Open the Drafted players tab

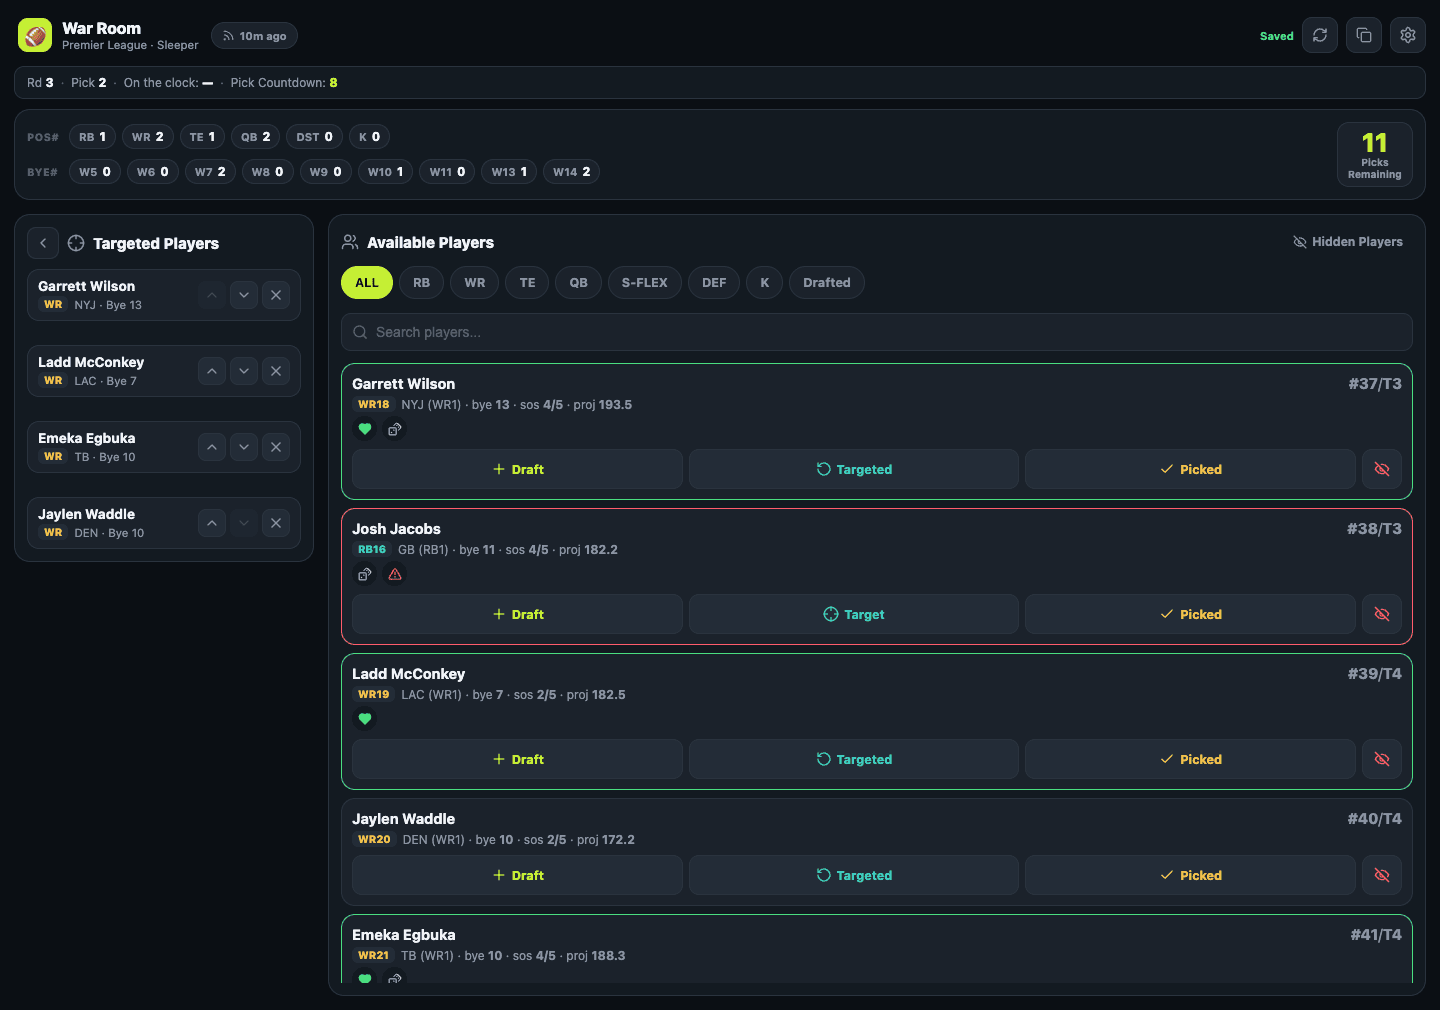(827, 283)
